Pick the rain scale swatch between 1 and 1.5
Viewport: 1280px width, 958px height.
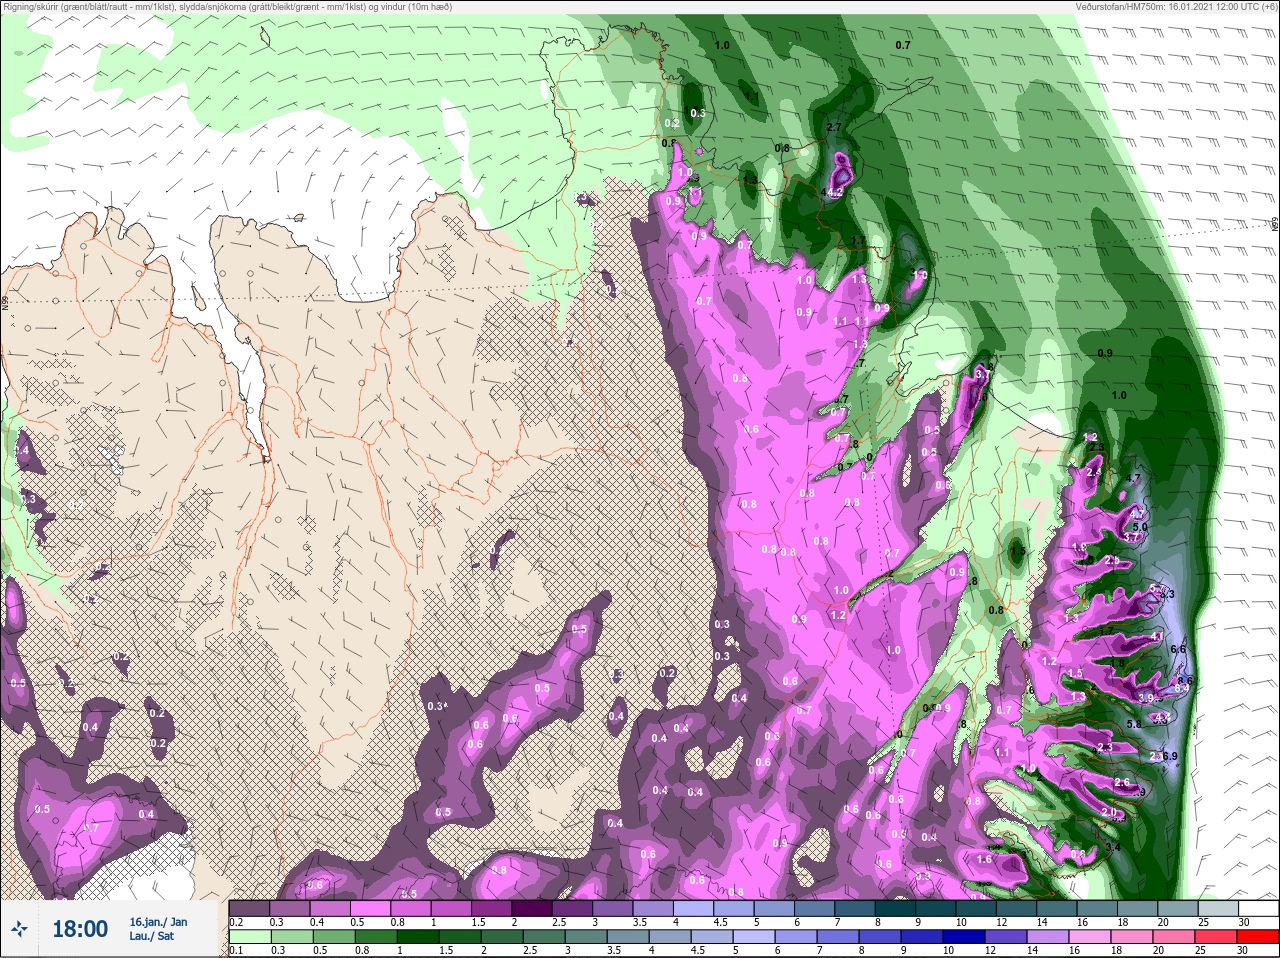417,937
